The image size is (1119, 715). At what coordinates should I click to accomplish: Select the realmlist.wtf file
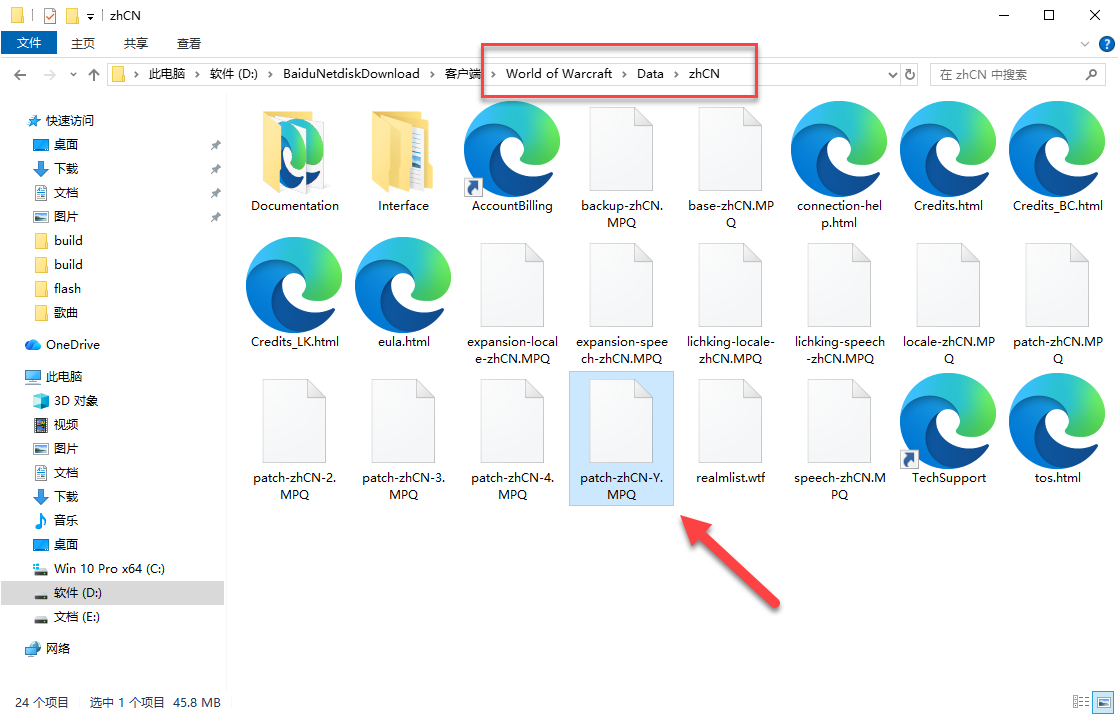point(730,432)
